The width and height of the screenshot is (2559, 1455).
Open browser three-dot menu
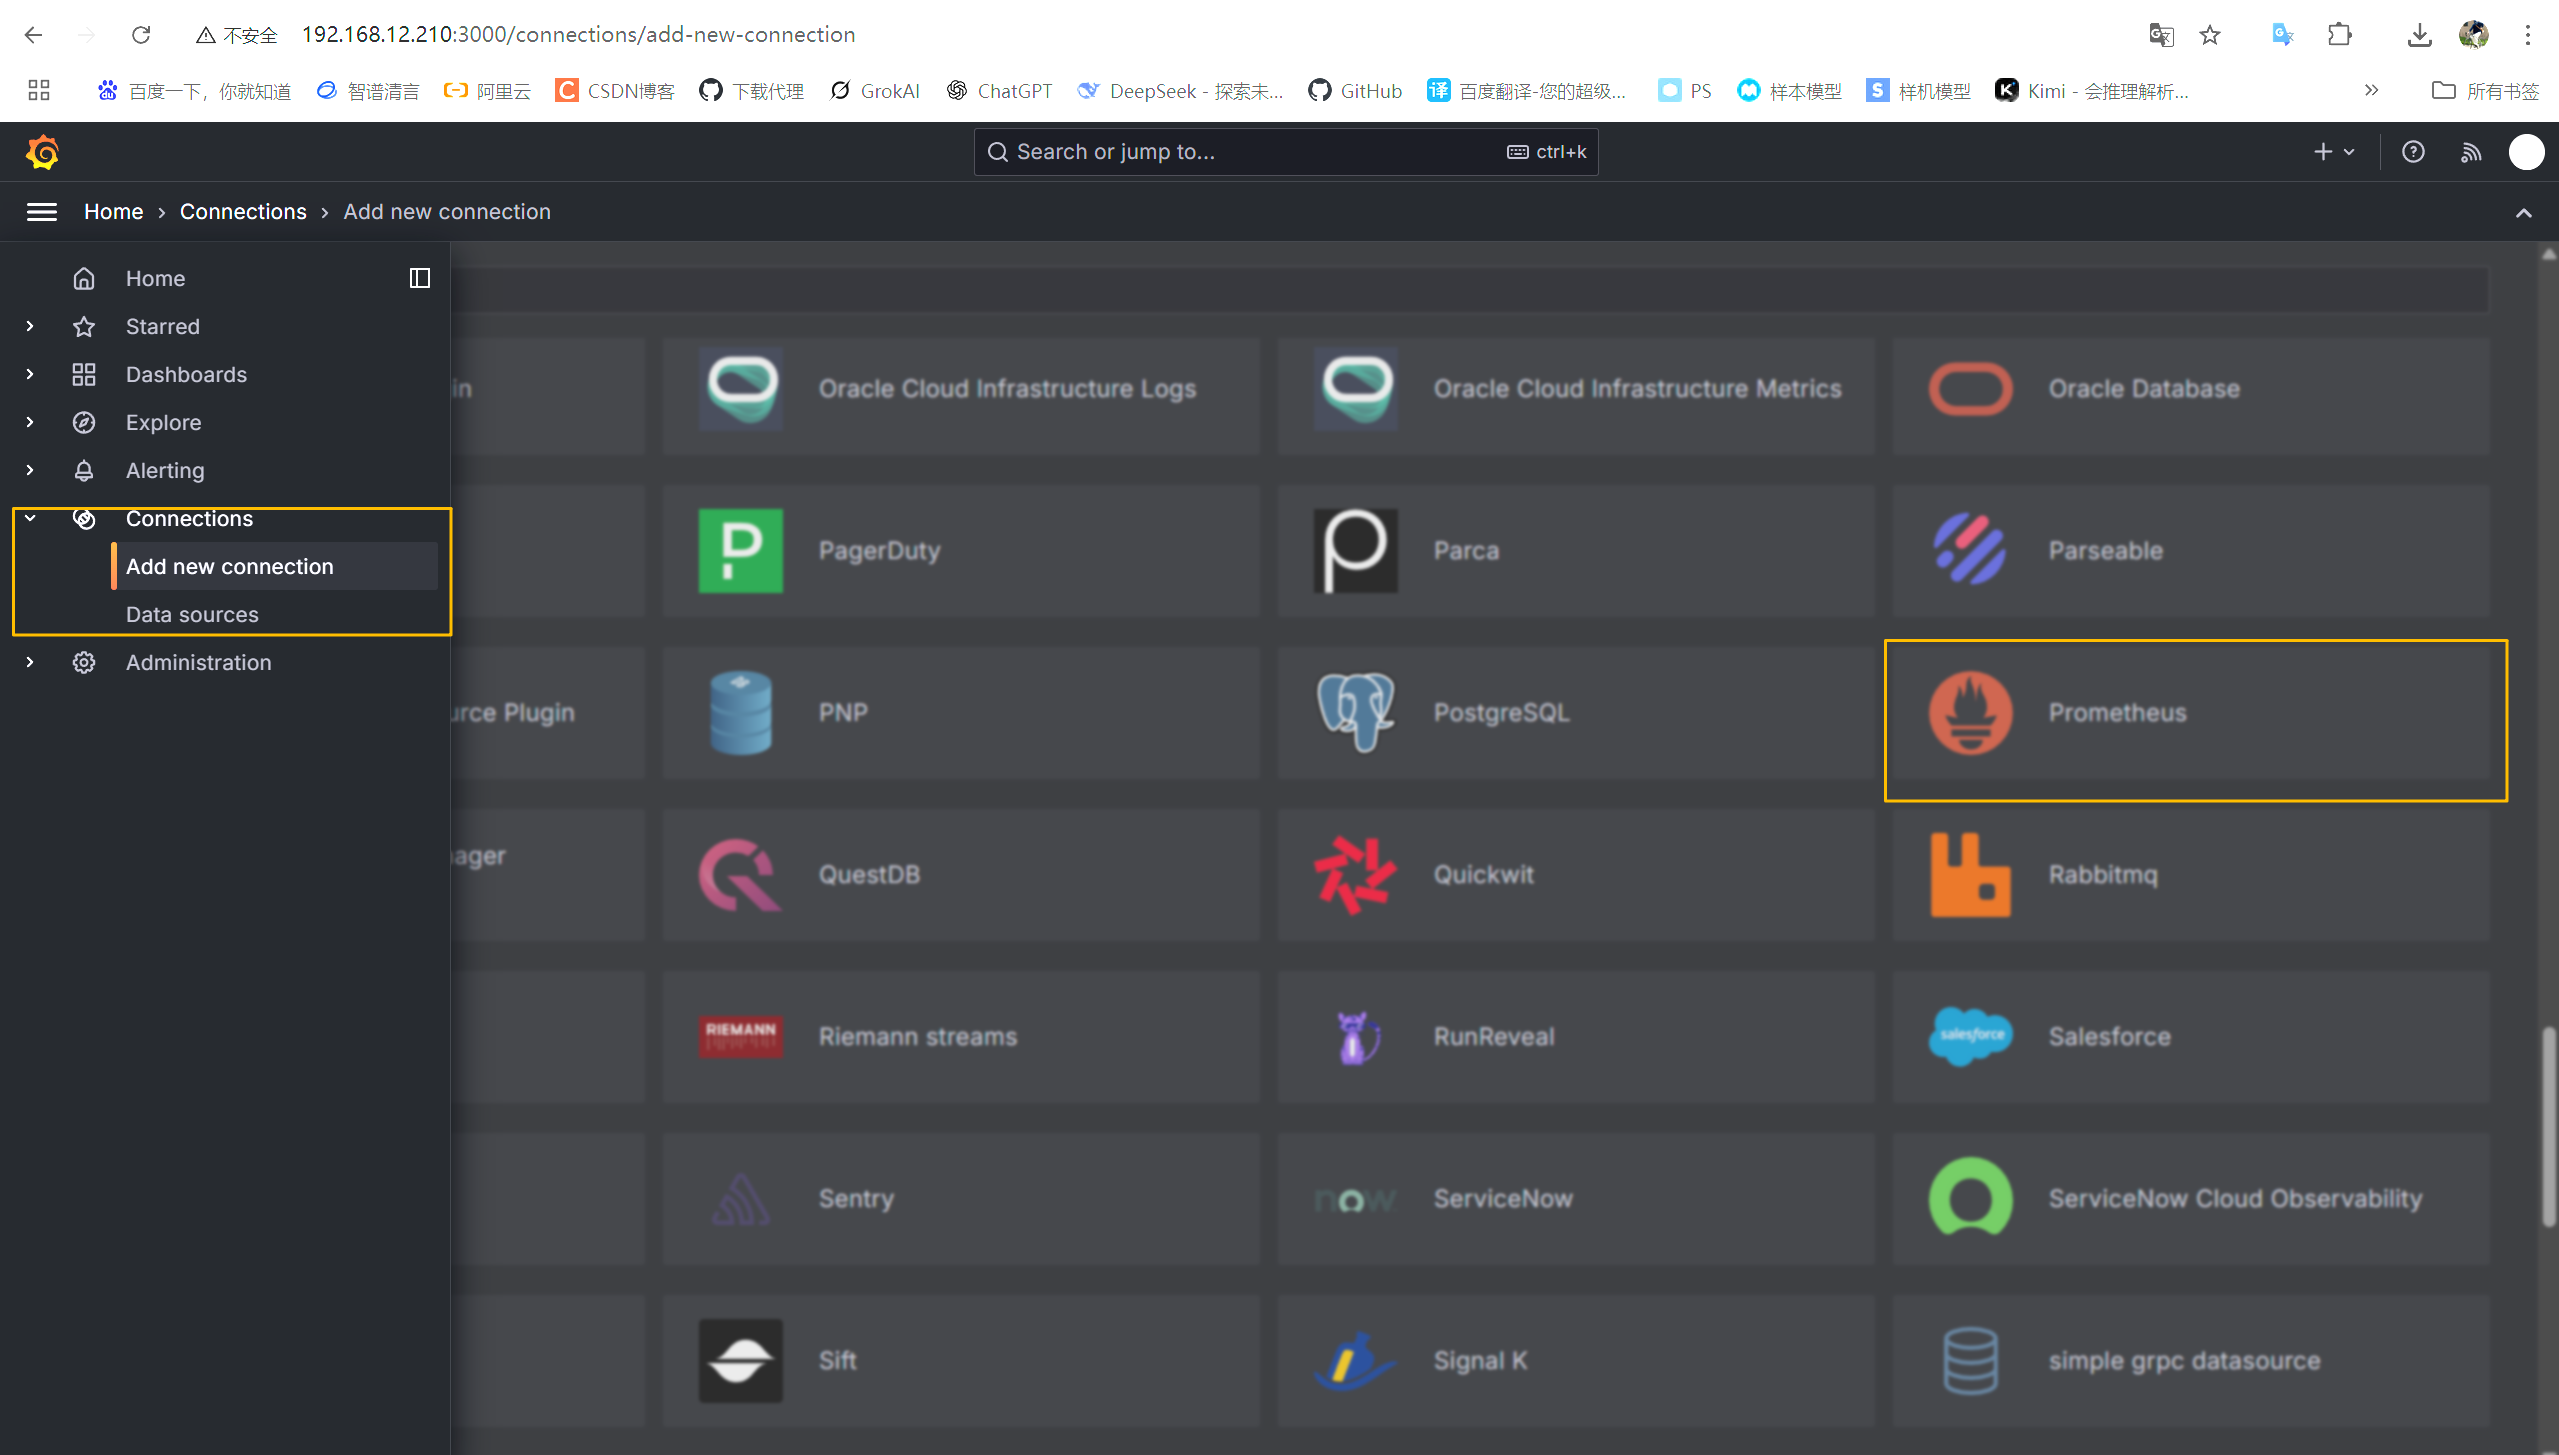(x=2527, y=35)
